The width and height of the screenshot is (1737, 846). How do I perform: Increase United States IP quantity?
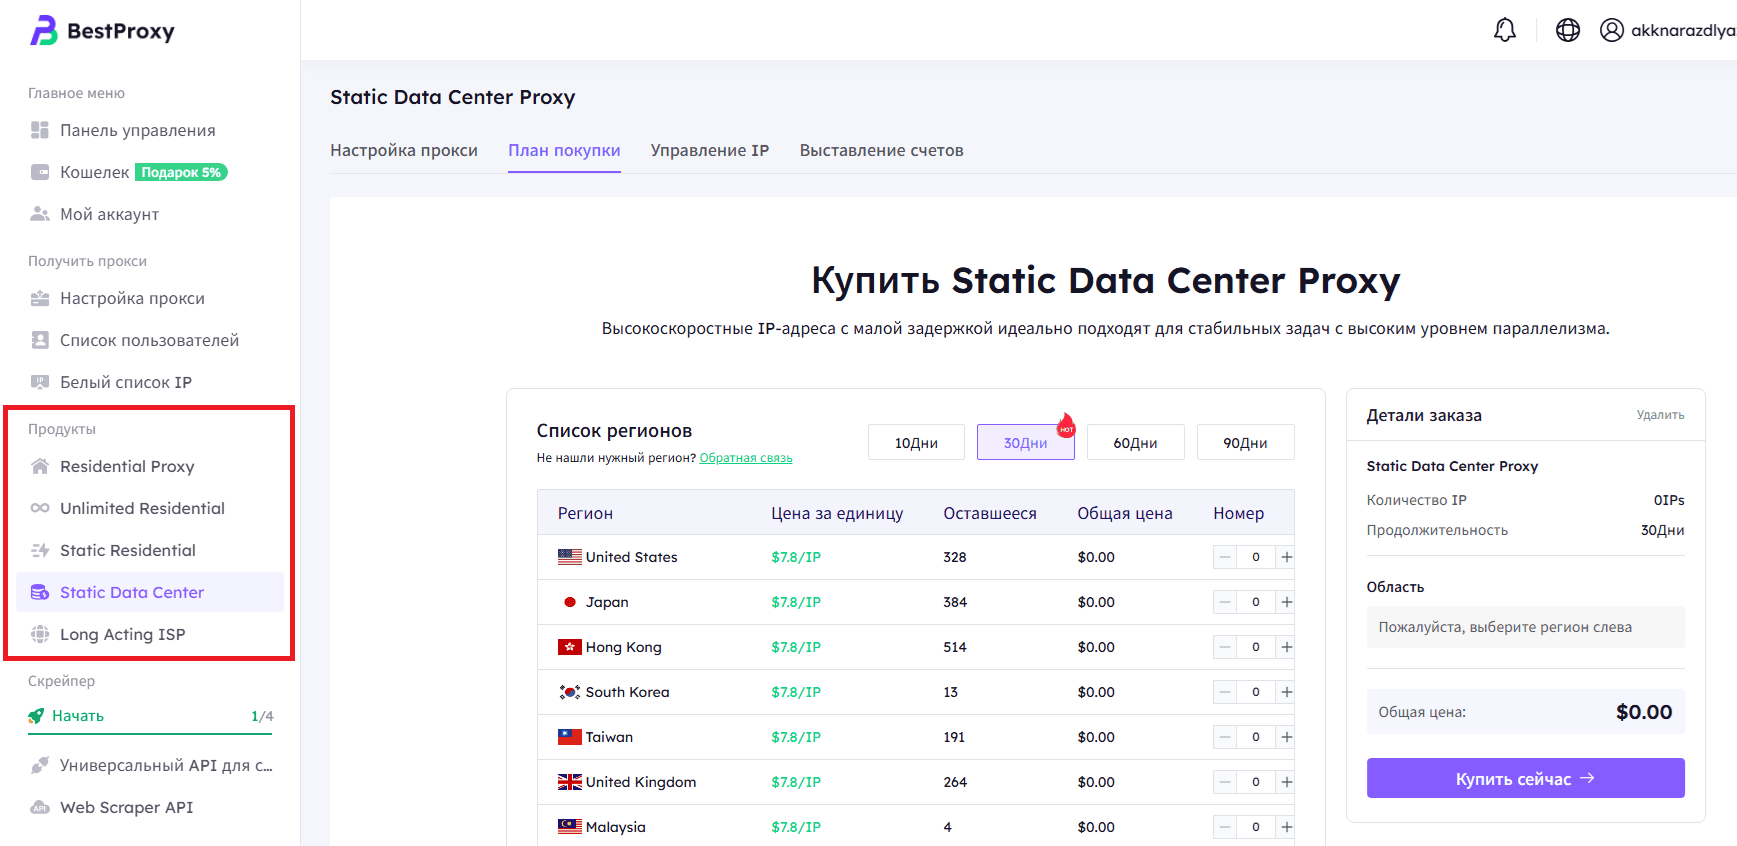[x=1286, y=557]
